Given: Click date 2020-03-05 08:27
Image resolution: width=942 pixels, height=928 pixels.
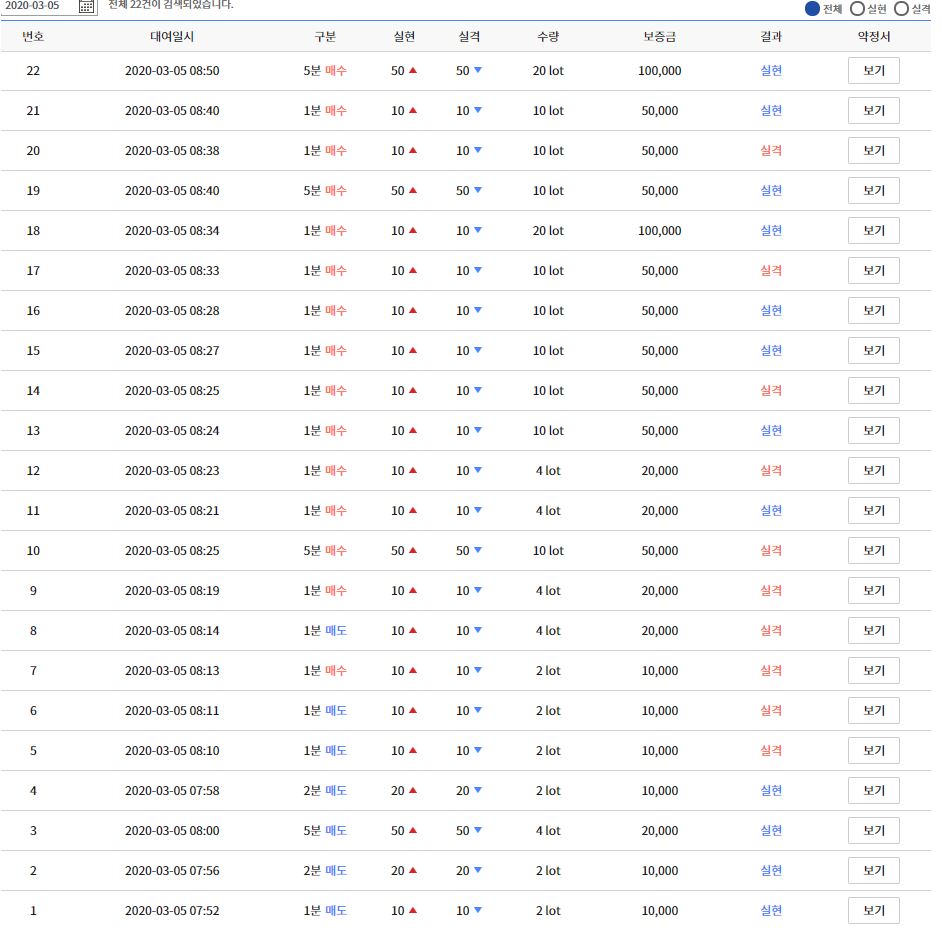Looking at the screenshot, I should point(172,350).
